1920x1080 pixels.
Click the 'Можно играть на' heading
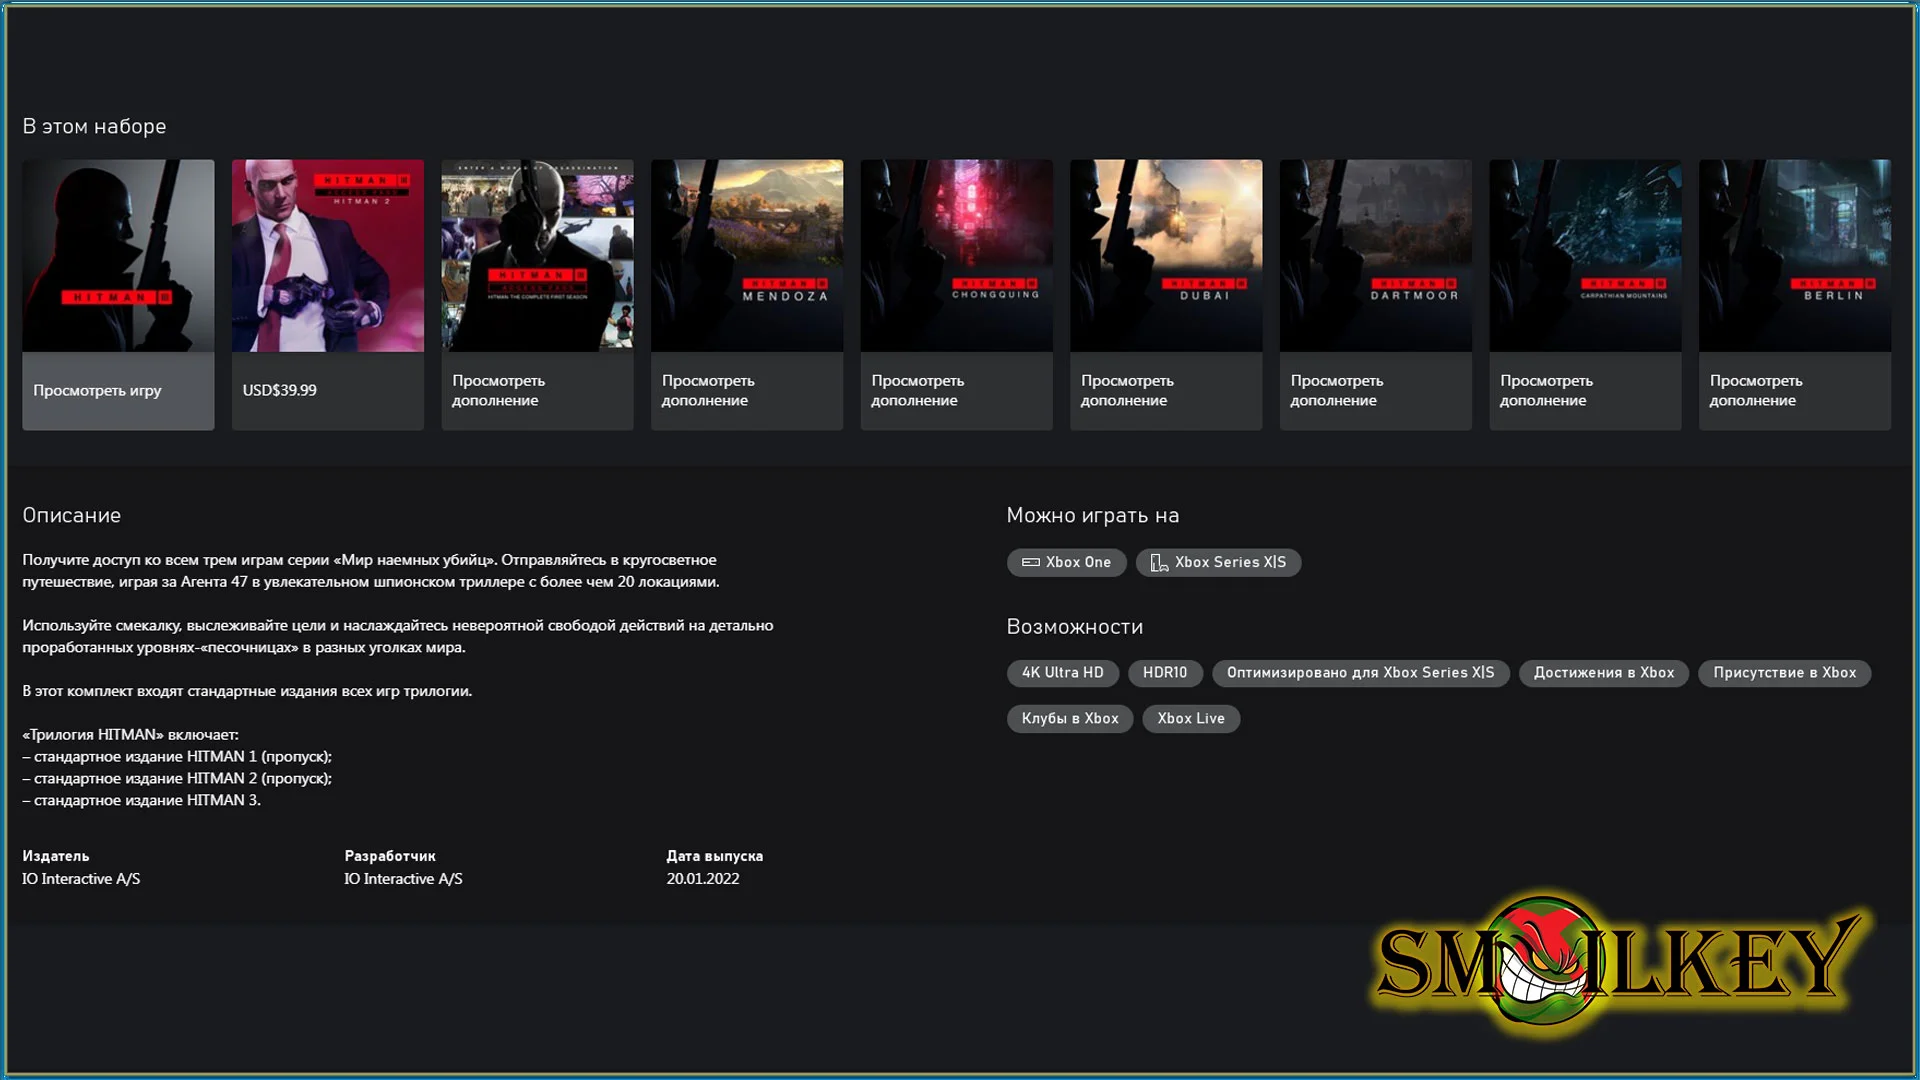tap(1092, 515)
